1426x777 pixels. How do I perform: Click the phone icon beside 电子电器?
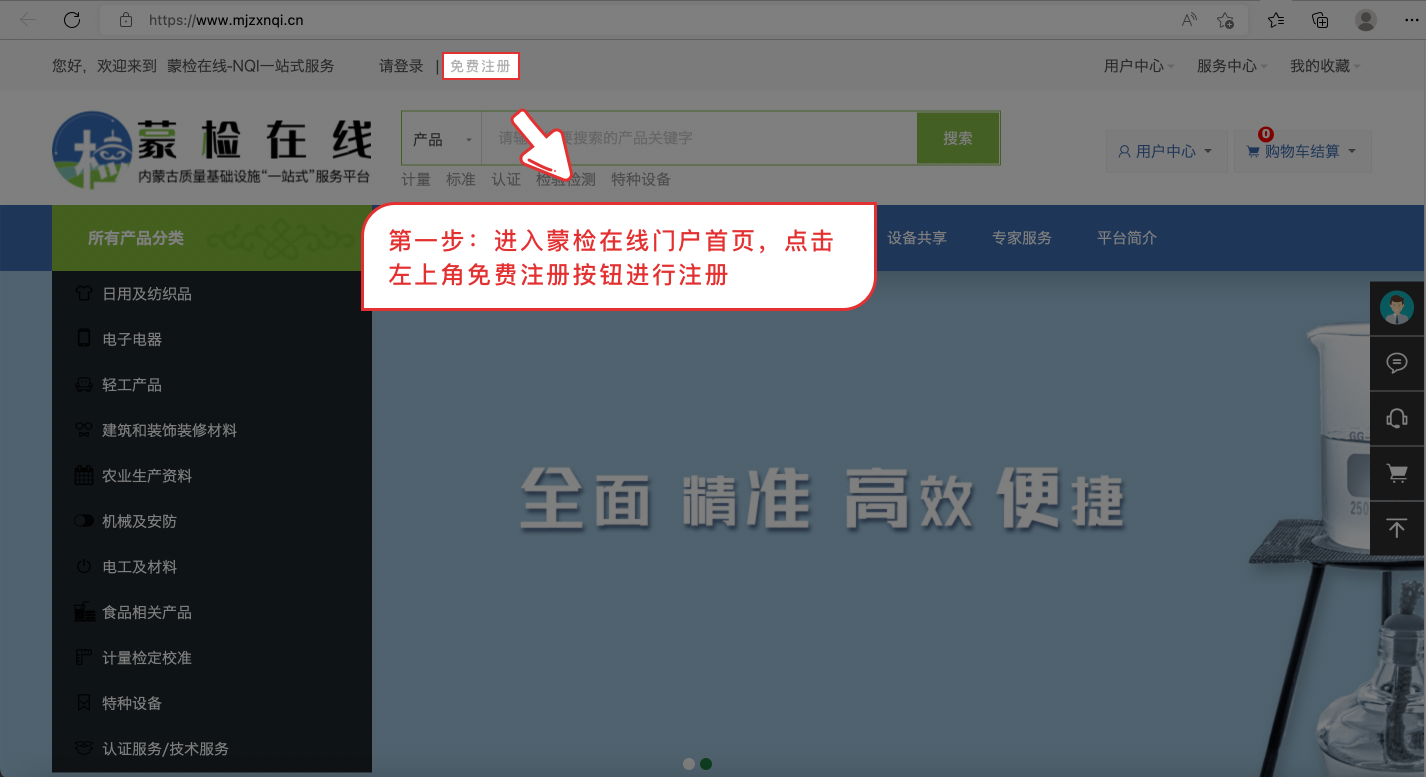(84, 339)
